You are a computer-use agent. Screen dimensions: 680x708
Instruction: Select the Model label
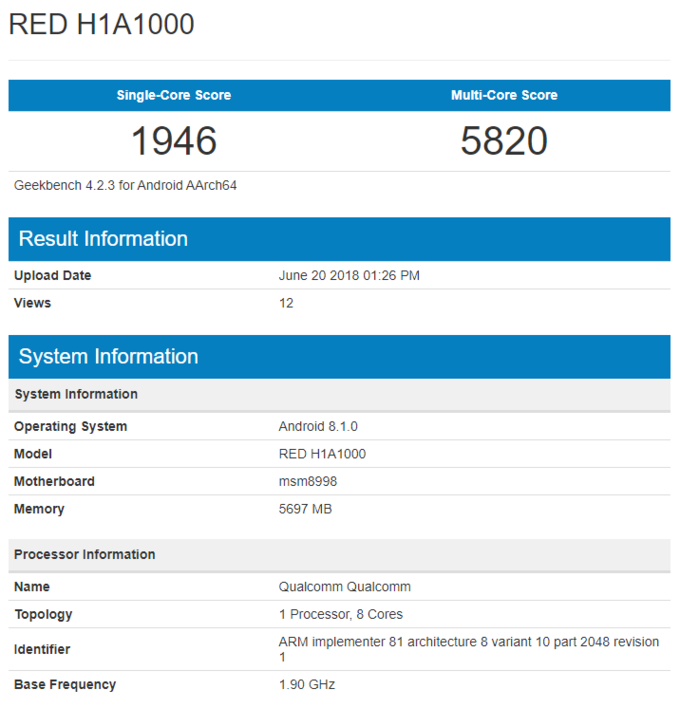33,454
